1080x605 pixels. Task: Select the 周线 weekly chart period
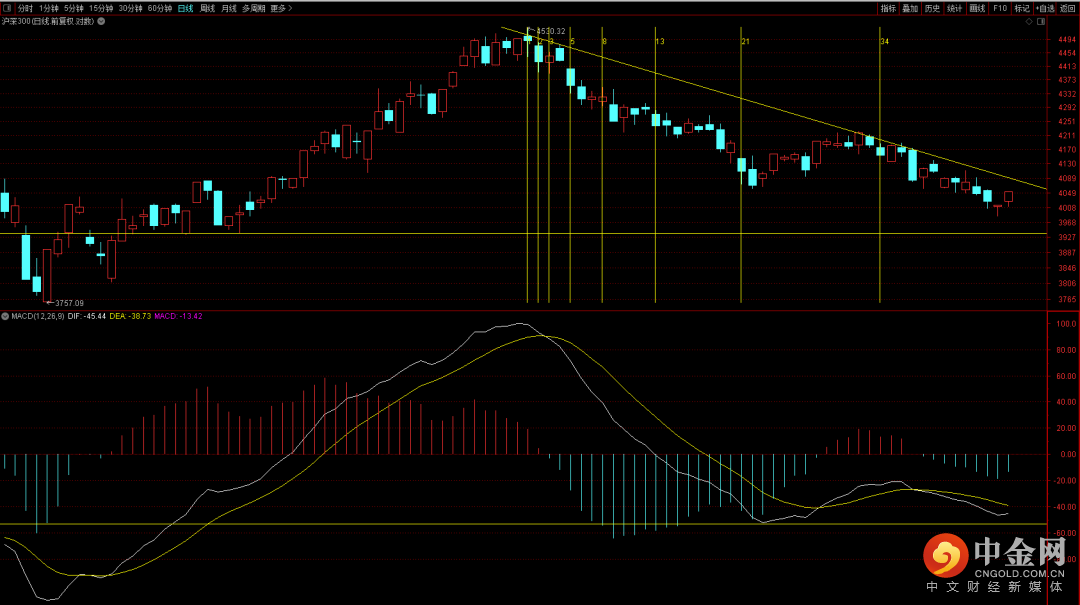207,8
